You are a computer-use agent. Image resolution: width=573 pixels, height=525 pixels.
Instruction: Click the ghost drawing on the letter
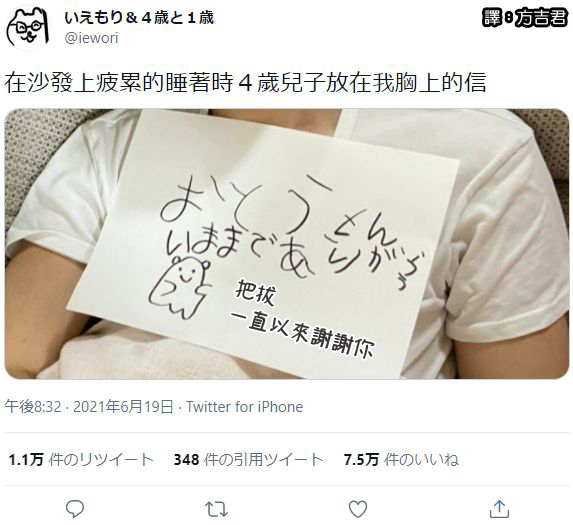tap(179, 286)
